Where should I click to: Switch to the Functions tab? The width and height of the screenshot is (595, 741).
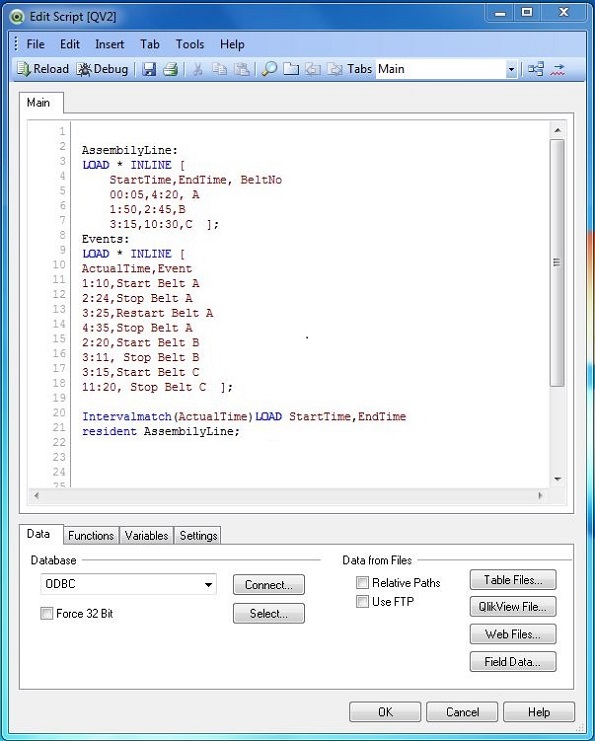pos(91,535)
